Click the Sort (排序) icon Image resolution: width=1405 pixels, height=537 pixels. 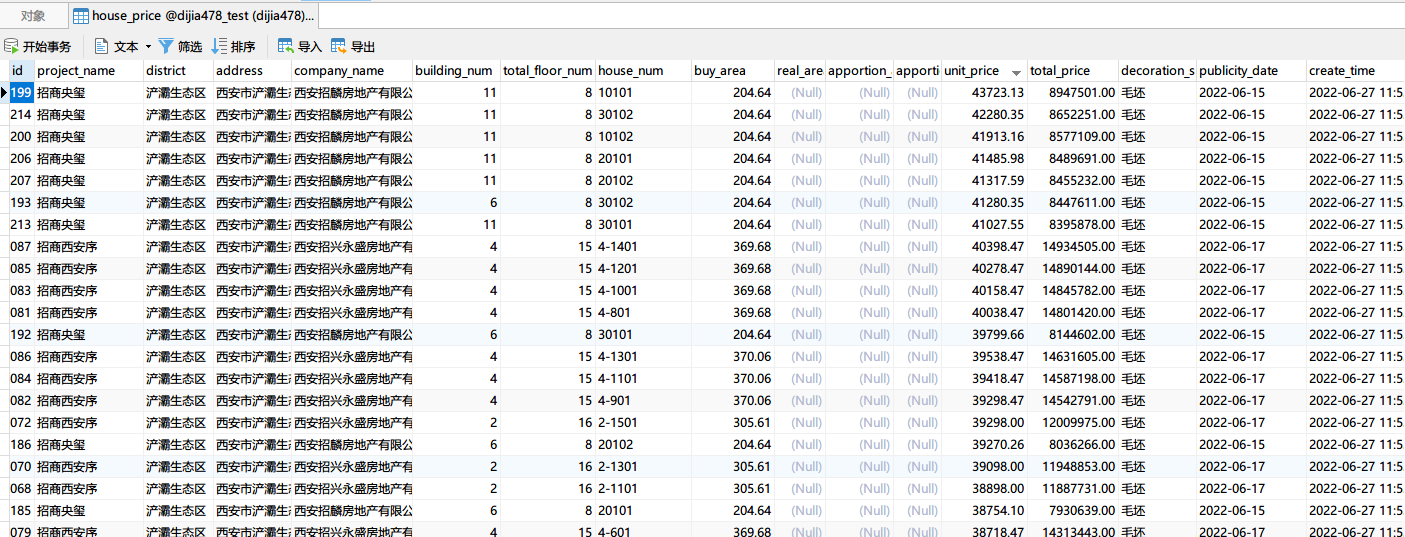point(219,46)
